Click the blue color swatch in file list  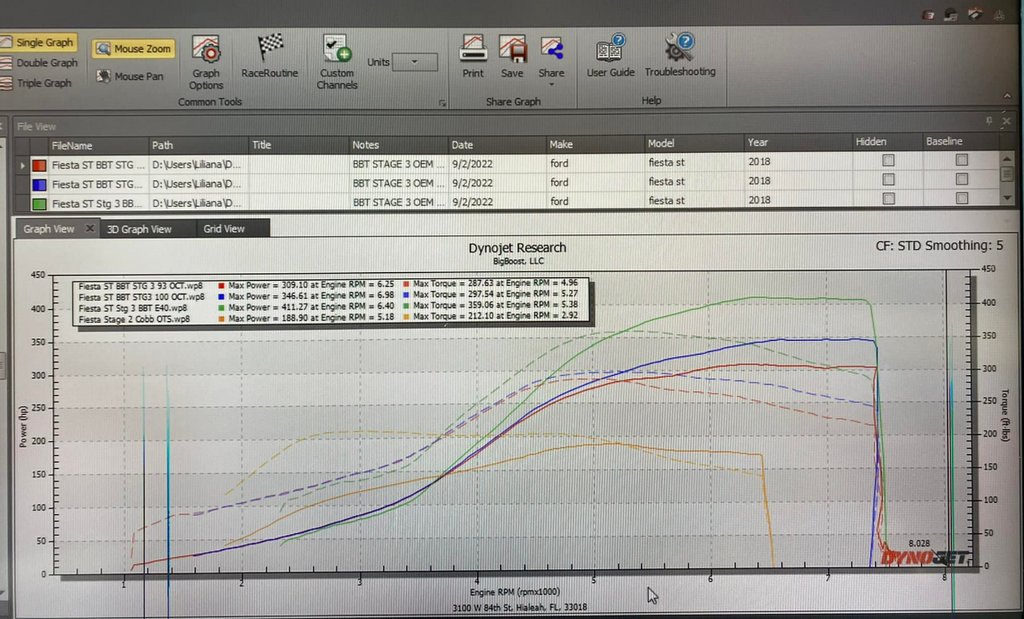[x=39, y=185]
